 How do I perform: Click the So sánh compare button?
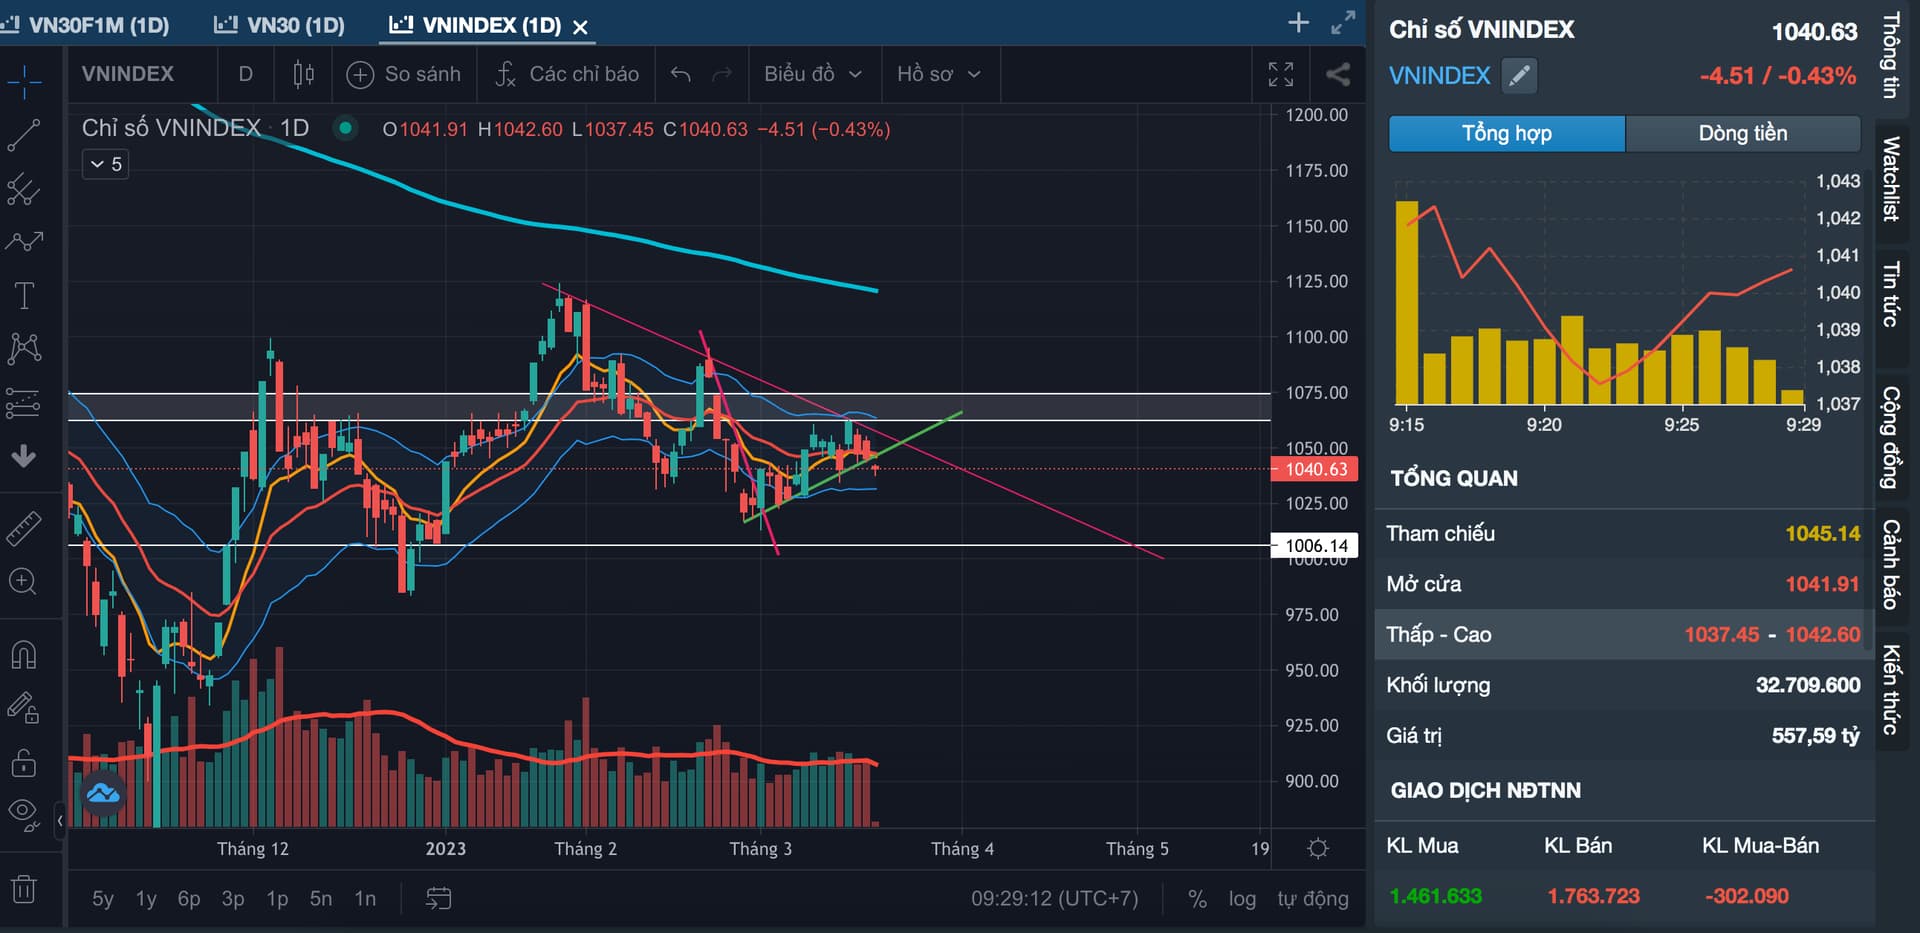point(404,74)
